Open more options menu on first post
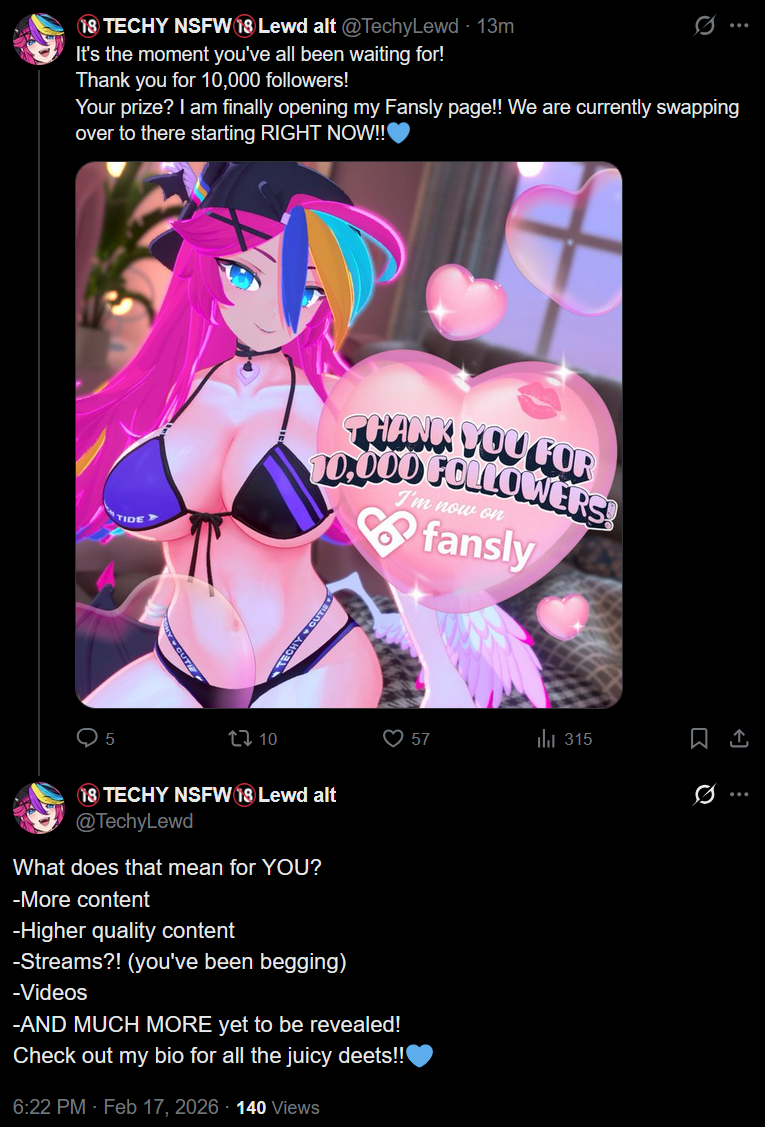This screenshot has width=765, height=1127. (739, 27)
